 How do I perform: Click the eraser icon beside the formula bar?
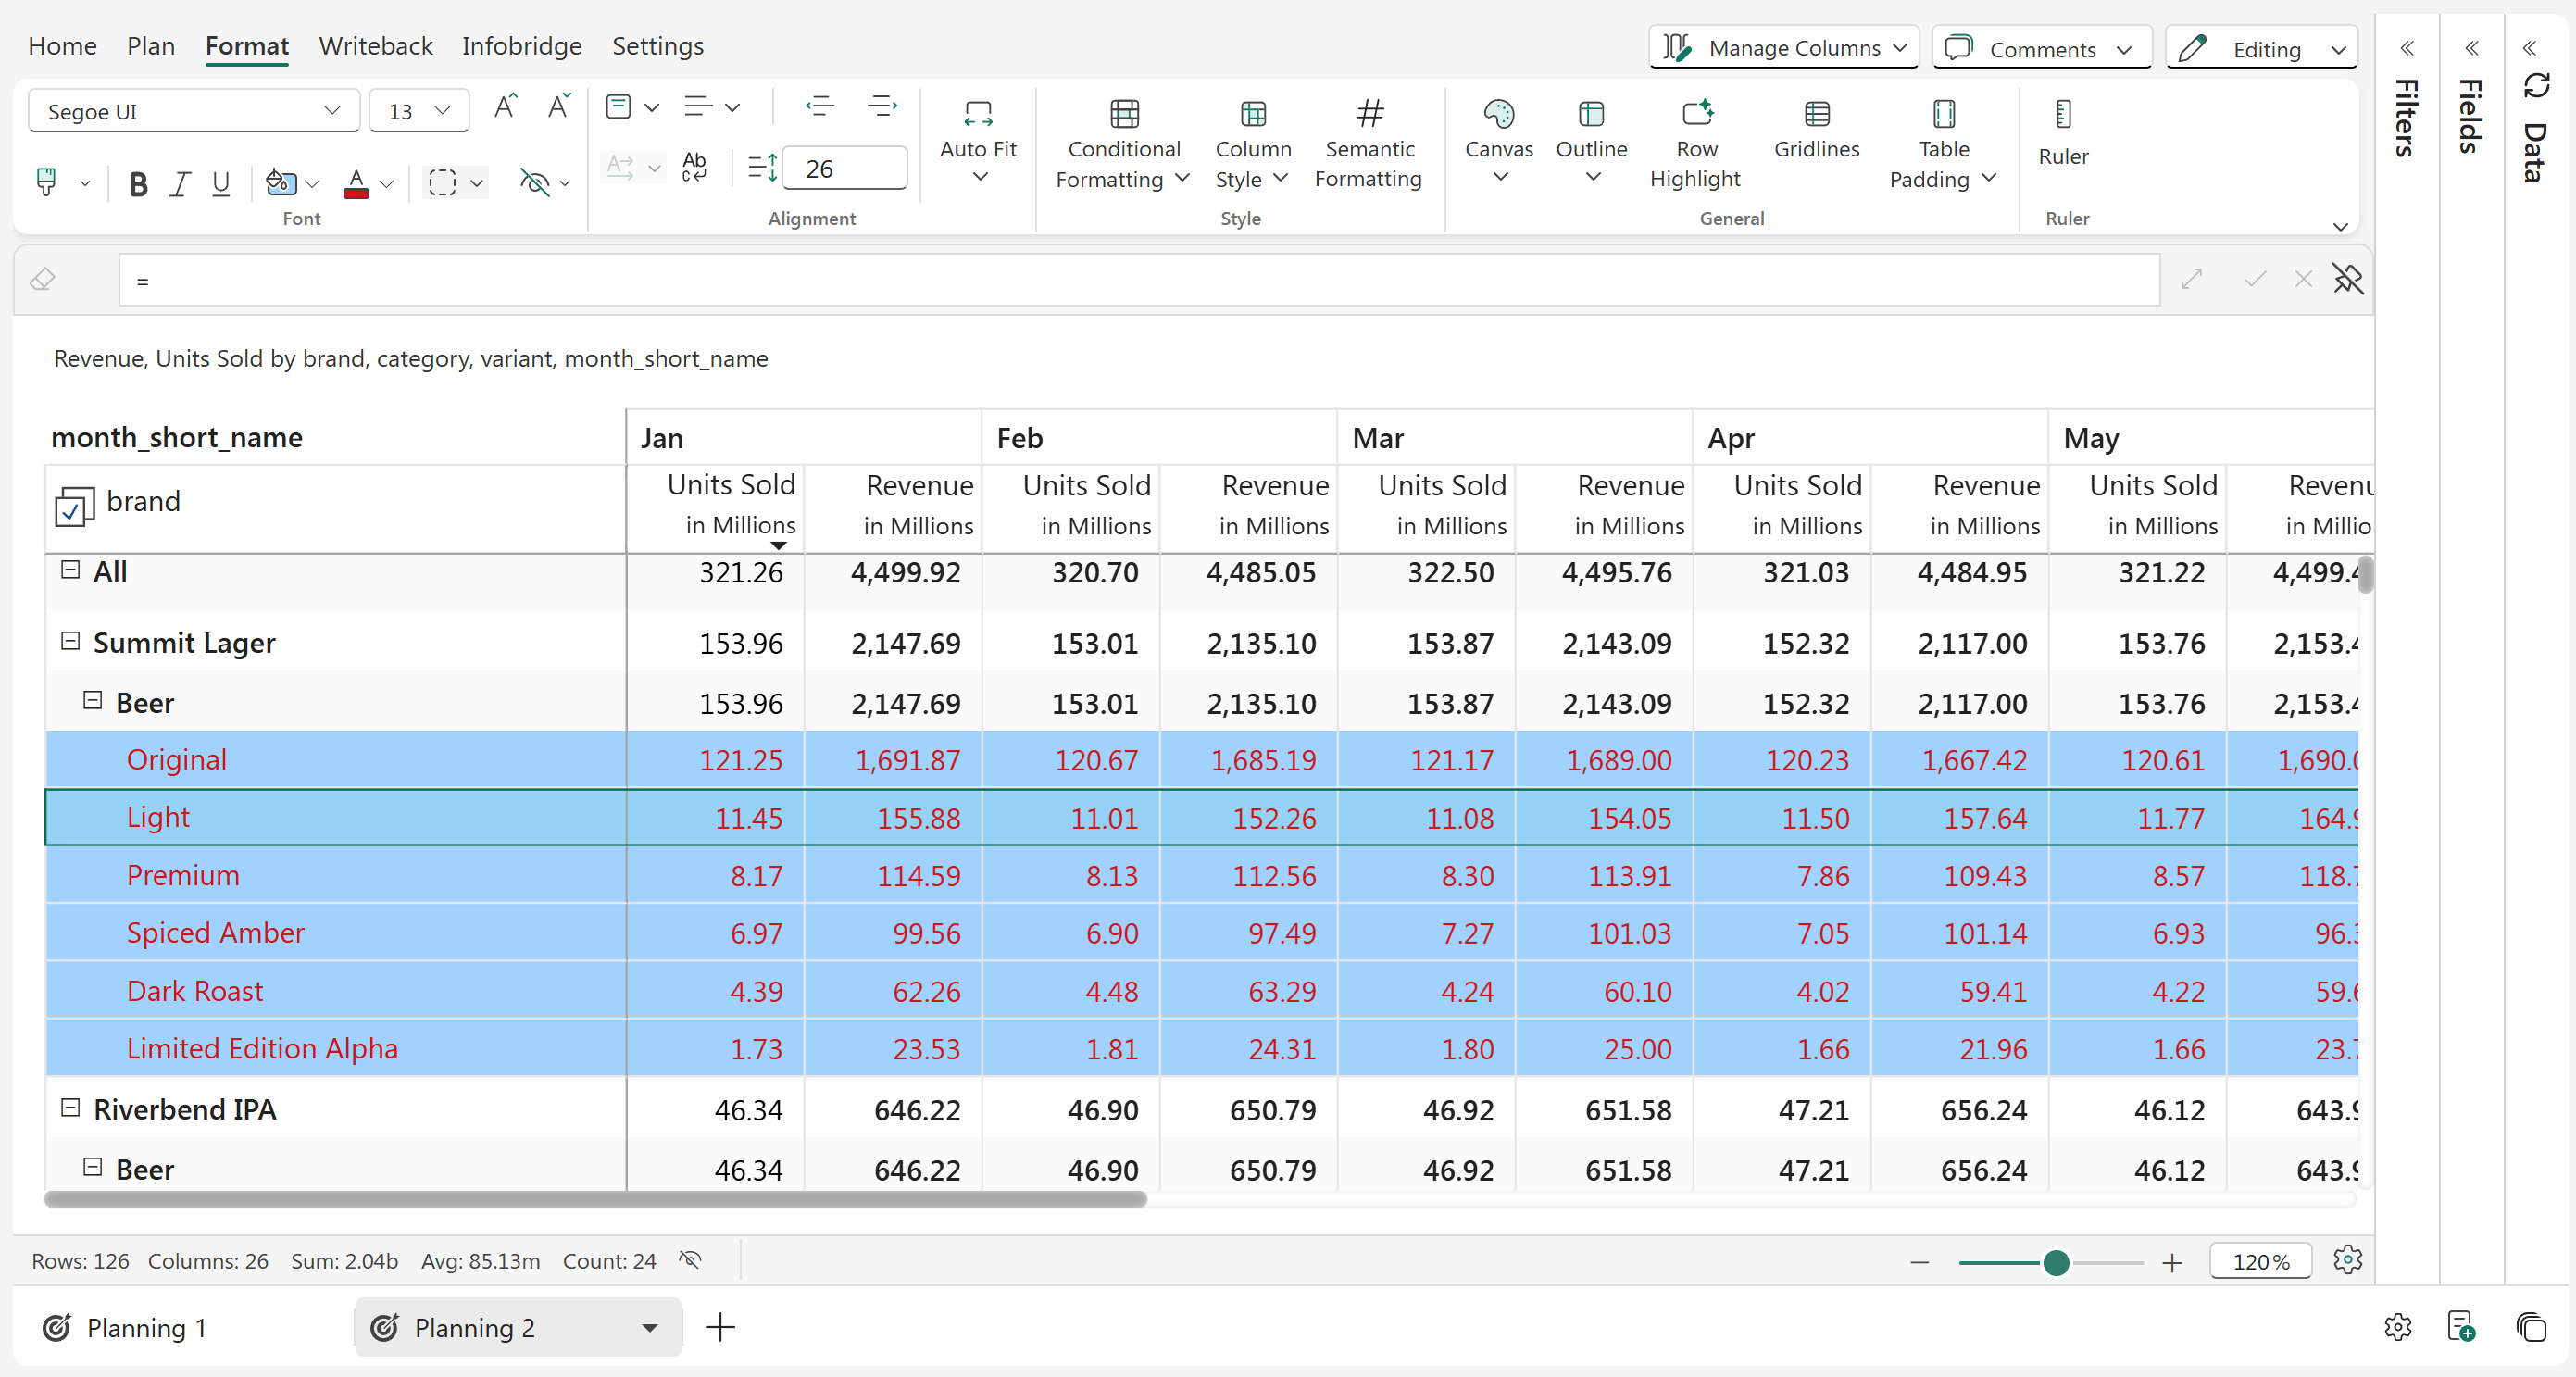(x=43, y=280)
